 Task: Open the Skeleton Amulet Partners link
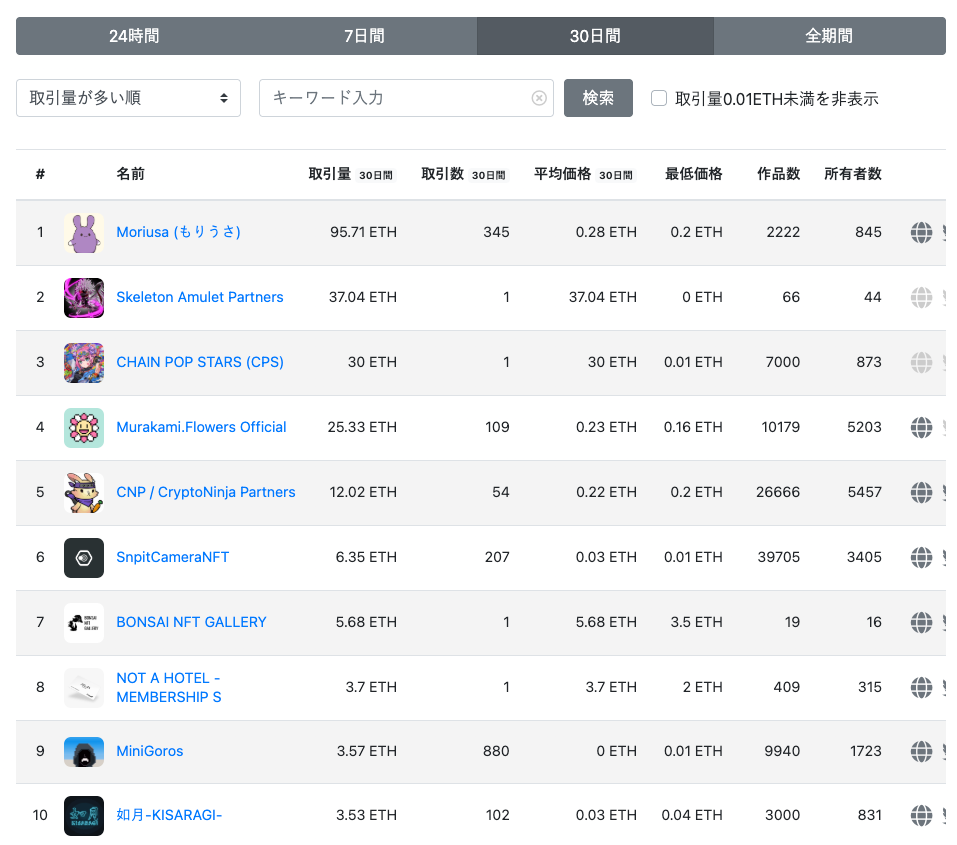(200, 297)
